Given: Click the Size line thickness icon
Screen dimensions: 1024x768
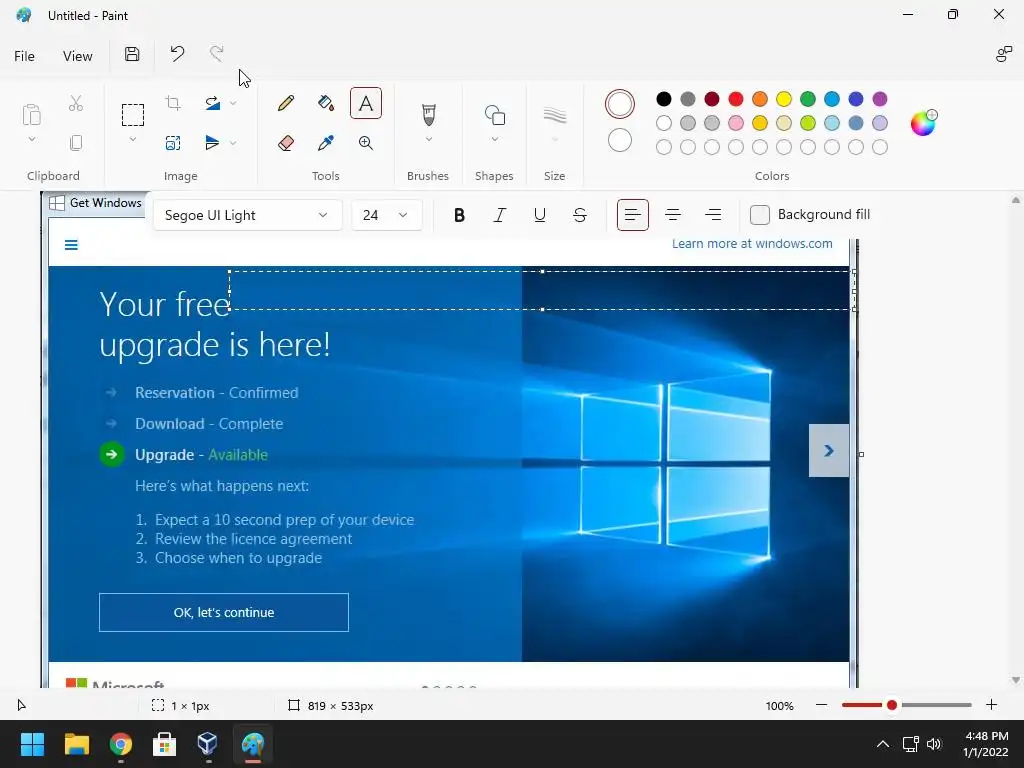Looking at the screenshot, I should pos(554,115).
